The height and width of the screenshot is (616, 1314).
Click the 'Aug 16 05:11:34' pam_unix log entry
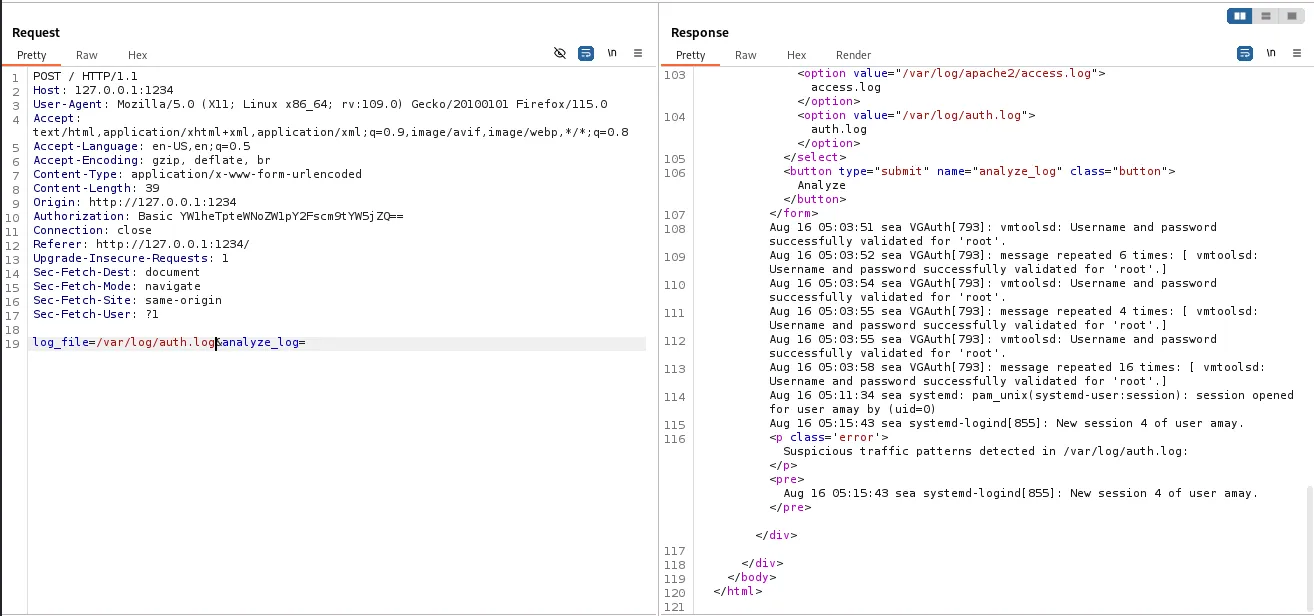(x=1031, y=402)
